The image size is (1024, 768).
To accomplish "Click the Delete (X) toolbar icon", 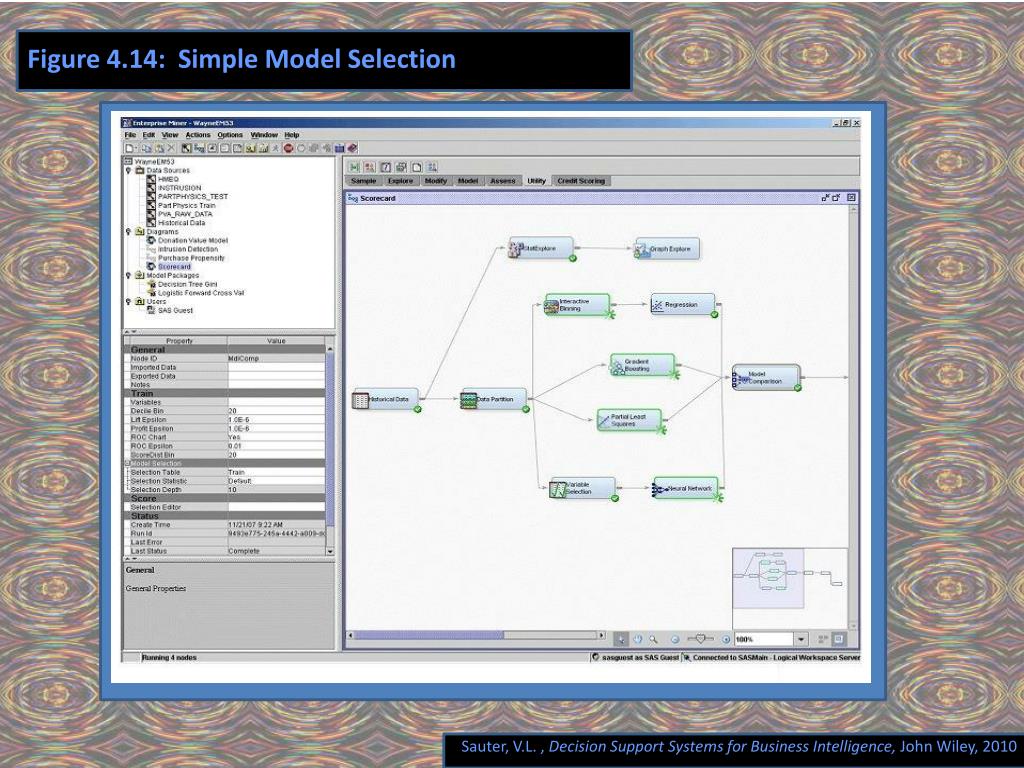I will pos(171,148).
